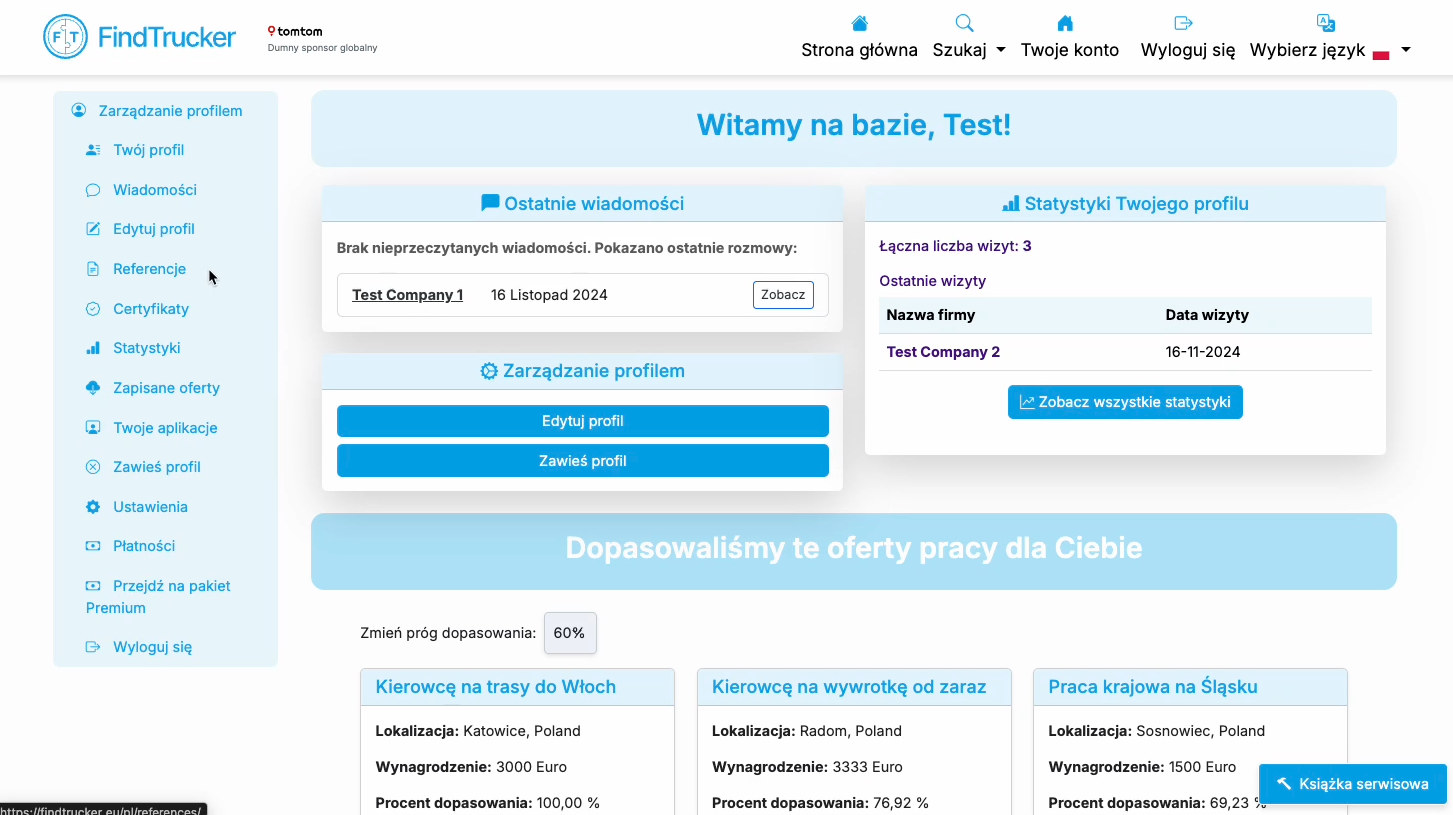1453x815 pixels.
Task: Expand the Szukaj dropdown menu
Action: [x=968, y=50]
